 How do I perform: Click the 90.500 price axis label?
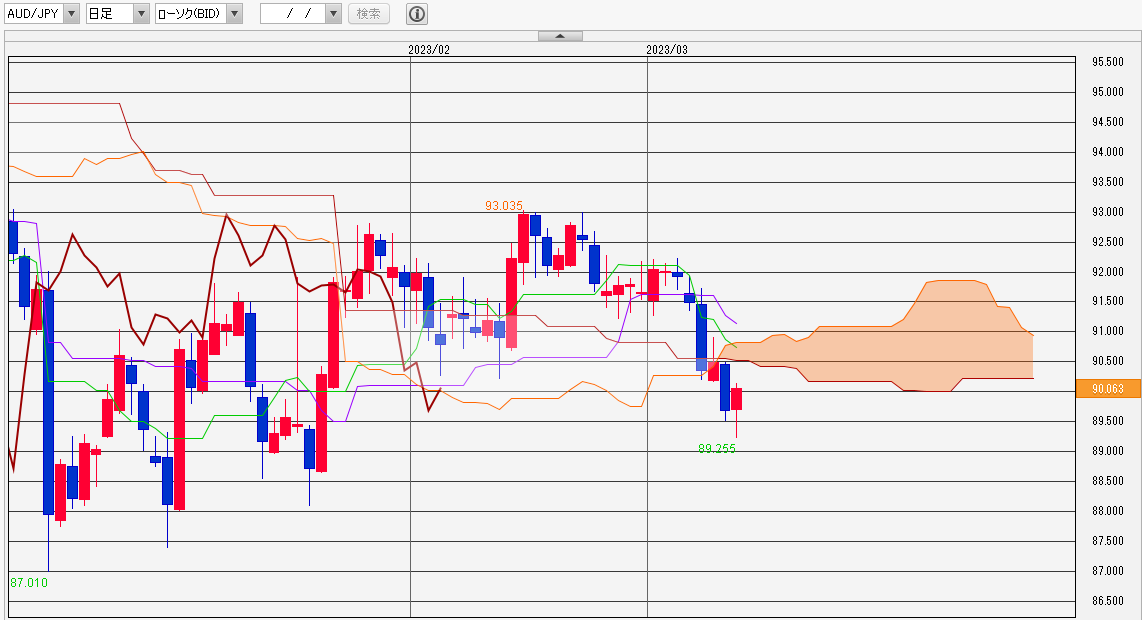(1108, 361)
